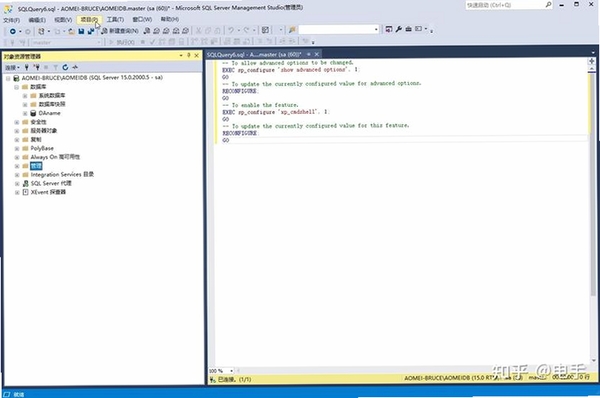Select the 复制 folder in tree
Screen dimensions: 600x398
click(36, 140)
